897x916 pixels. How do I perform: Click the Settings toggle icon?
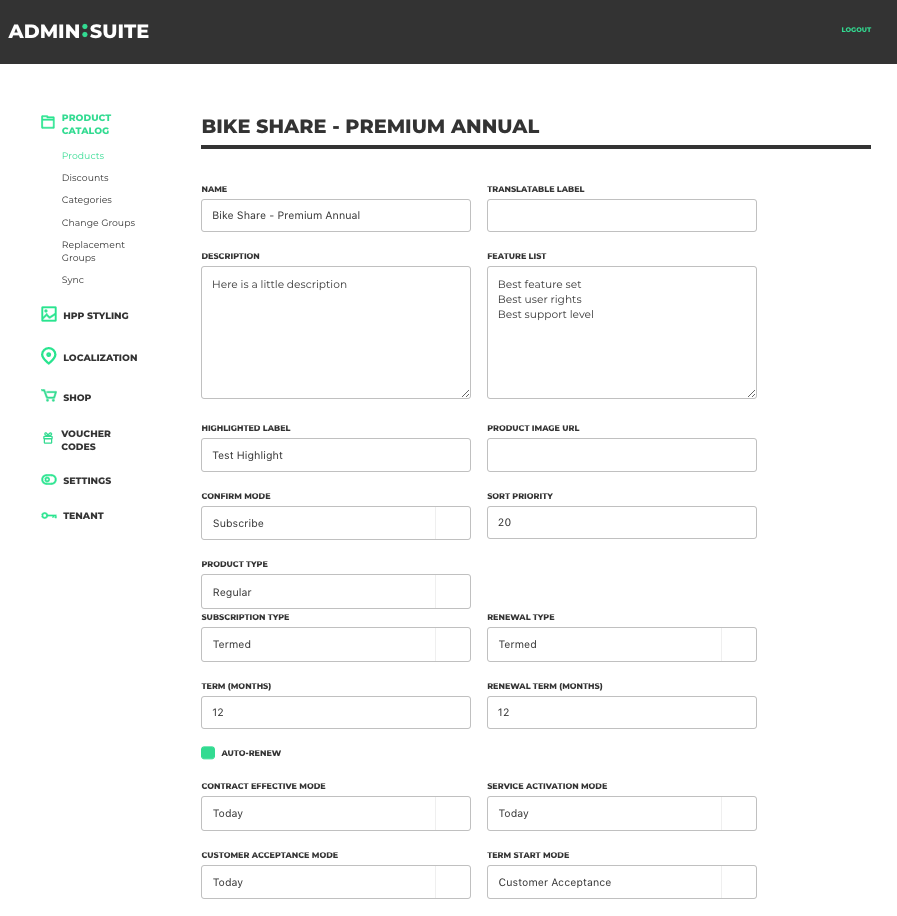(49, 480)
